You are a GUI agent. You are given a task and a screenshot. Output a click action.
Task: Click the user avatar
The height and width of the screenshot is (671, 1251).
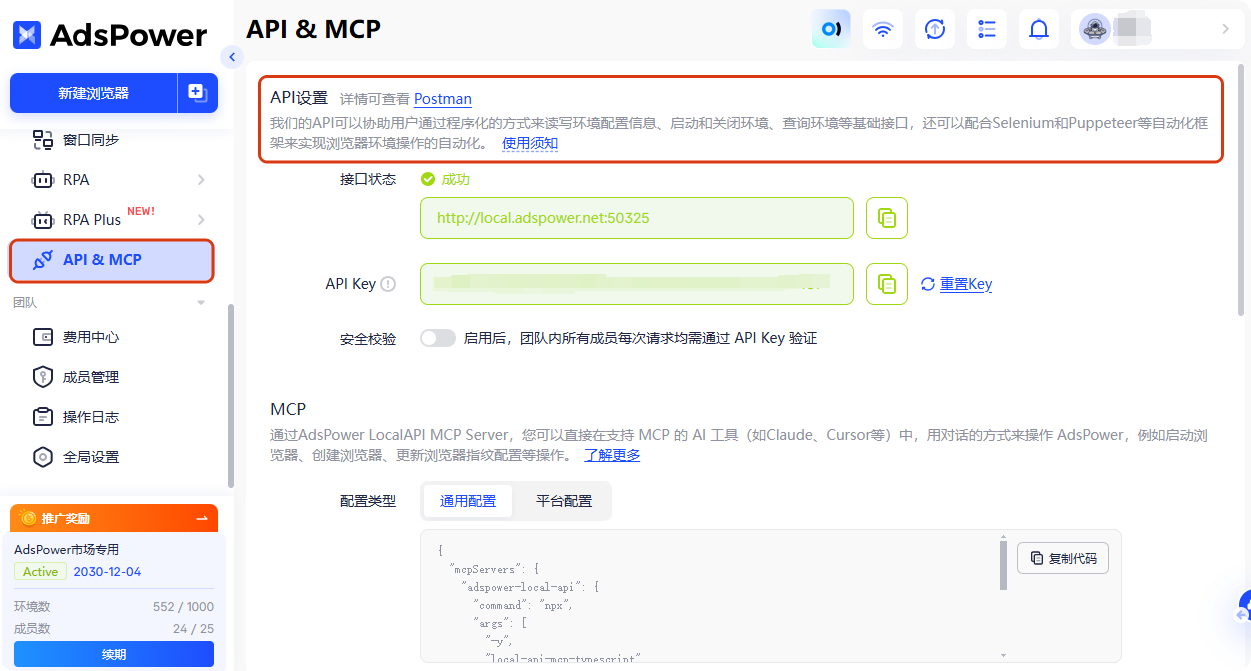1095,29
